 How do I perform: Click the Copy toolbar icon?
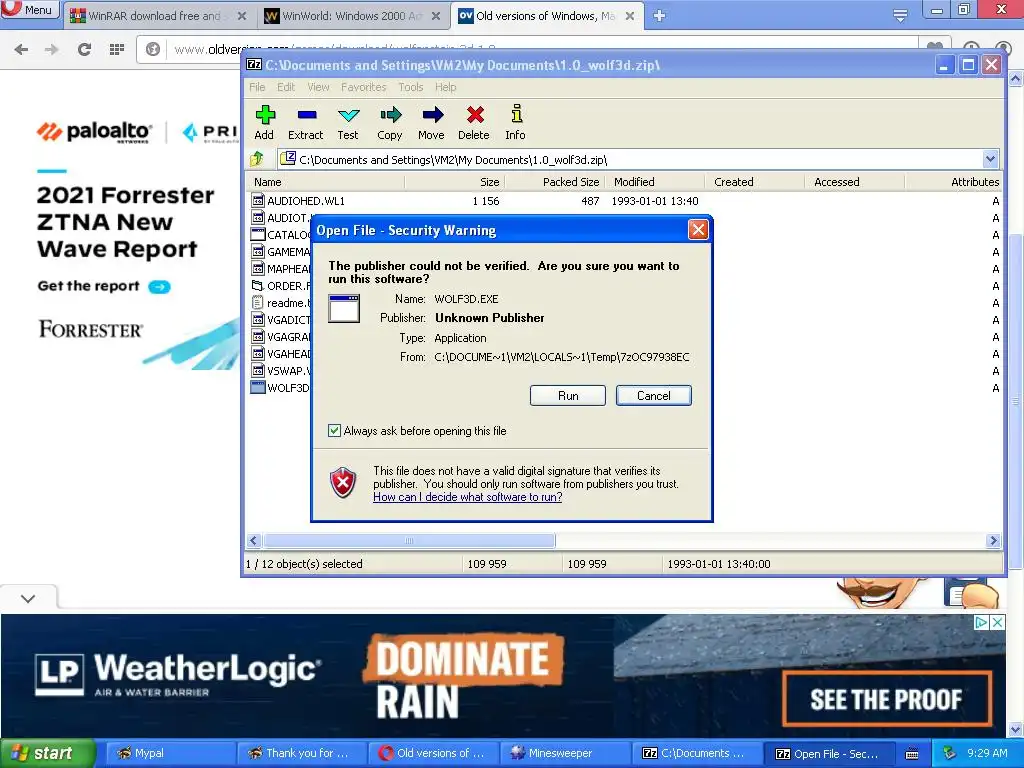coord(390,116)
